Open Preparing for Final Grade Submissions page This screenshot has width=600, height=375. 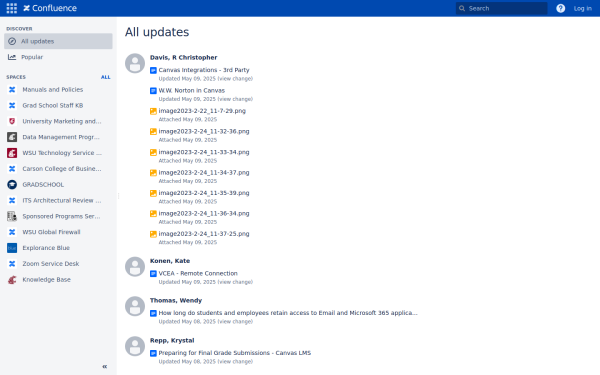coord(235,353)
